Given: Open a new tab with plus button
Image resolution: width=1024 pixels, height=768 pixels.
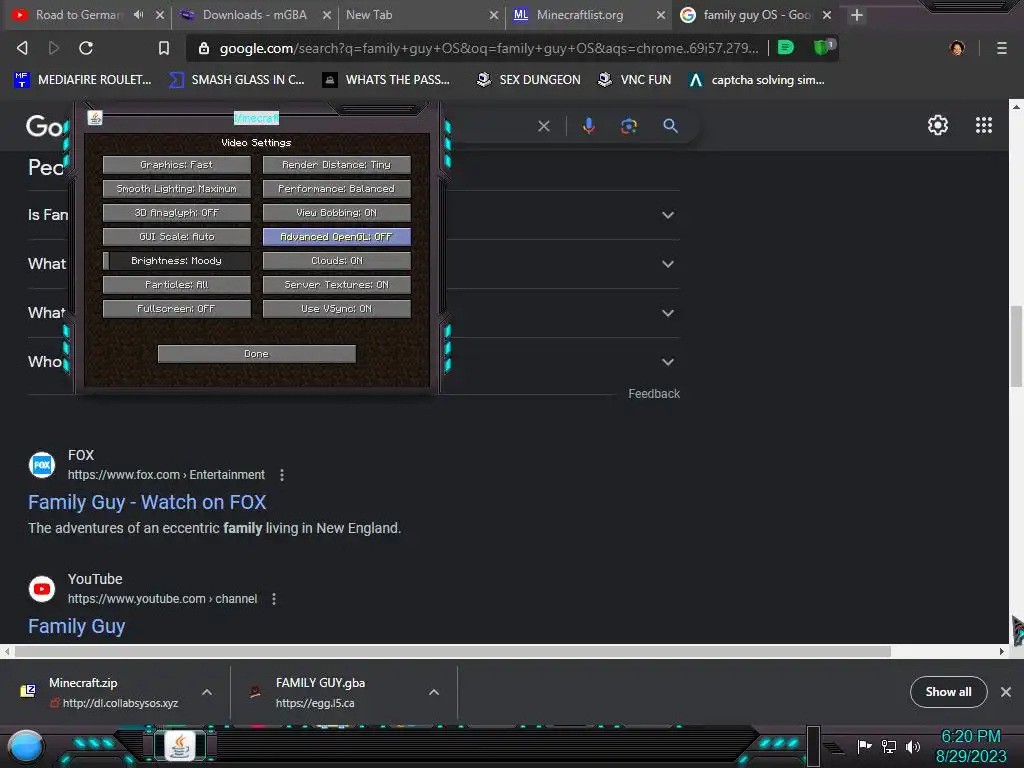Looking at the screenshot, I should (857, 15).
